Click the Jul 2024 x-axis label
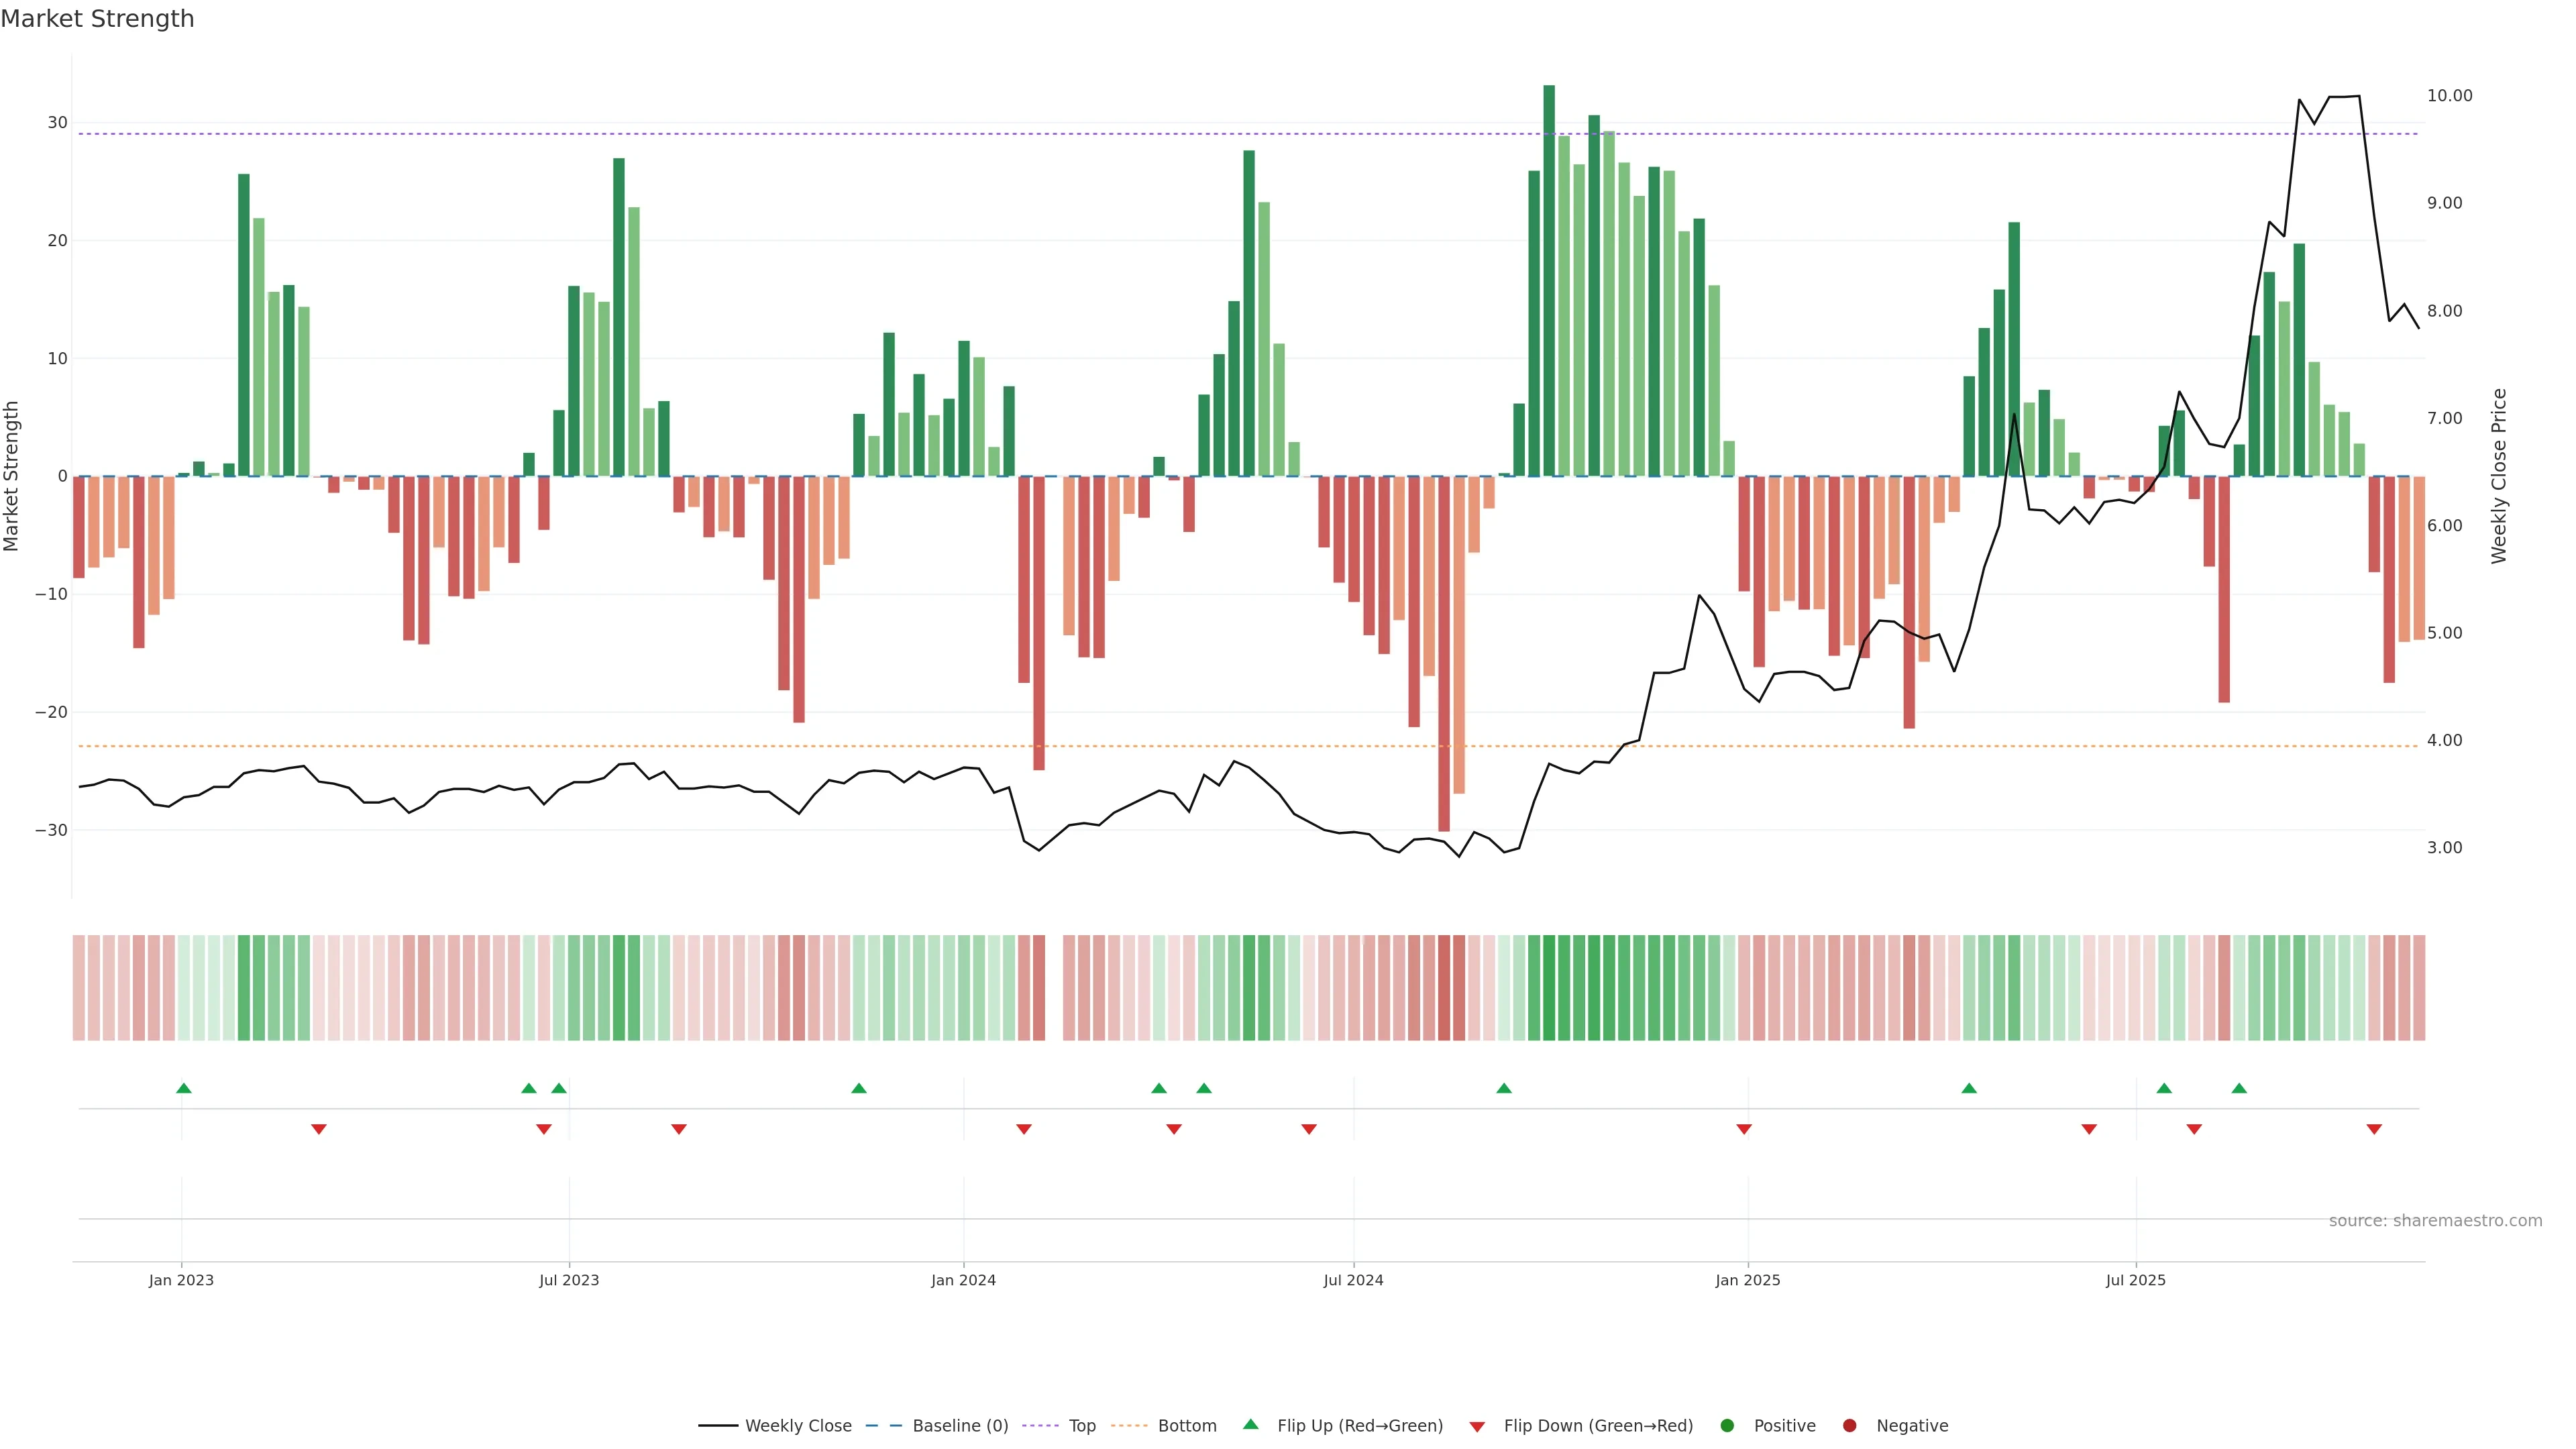This screenshot has width=2576, height=1449. click(1353, 1280)
